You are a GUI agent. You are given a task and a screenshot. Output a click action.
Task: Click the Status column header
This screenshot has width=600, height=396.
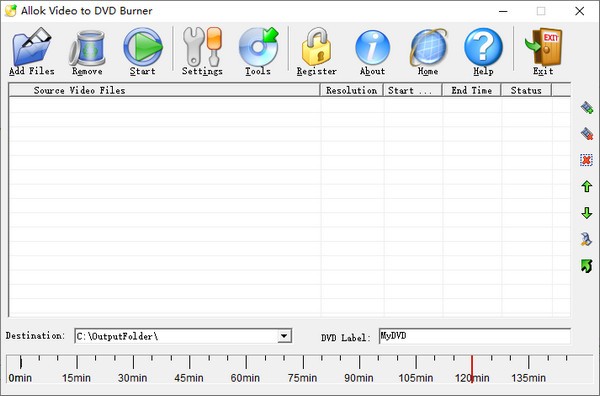click(526, 90)
